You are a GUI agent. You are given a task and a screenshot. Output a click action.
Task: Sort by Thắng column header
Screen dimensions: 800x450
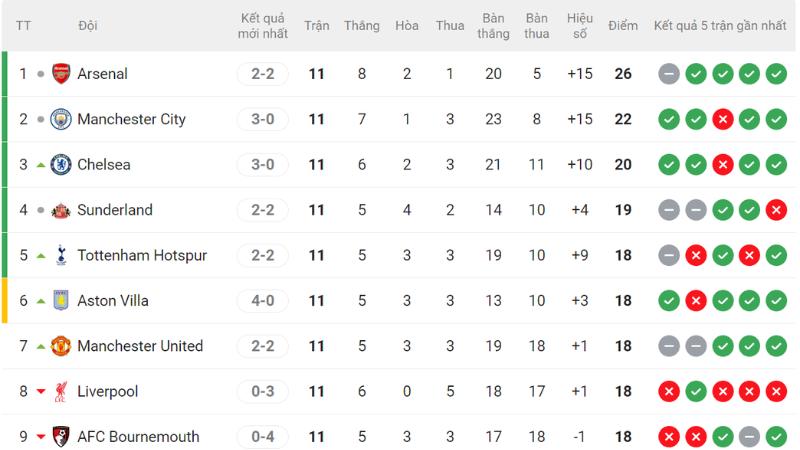click(x=361, y=26)
